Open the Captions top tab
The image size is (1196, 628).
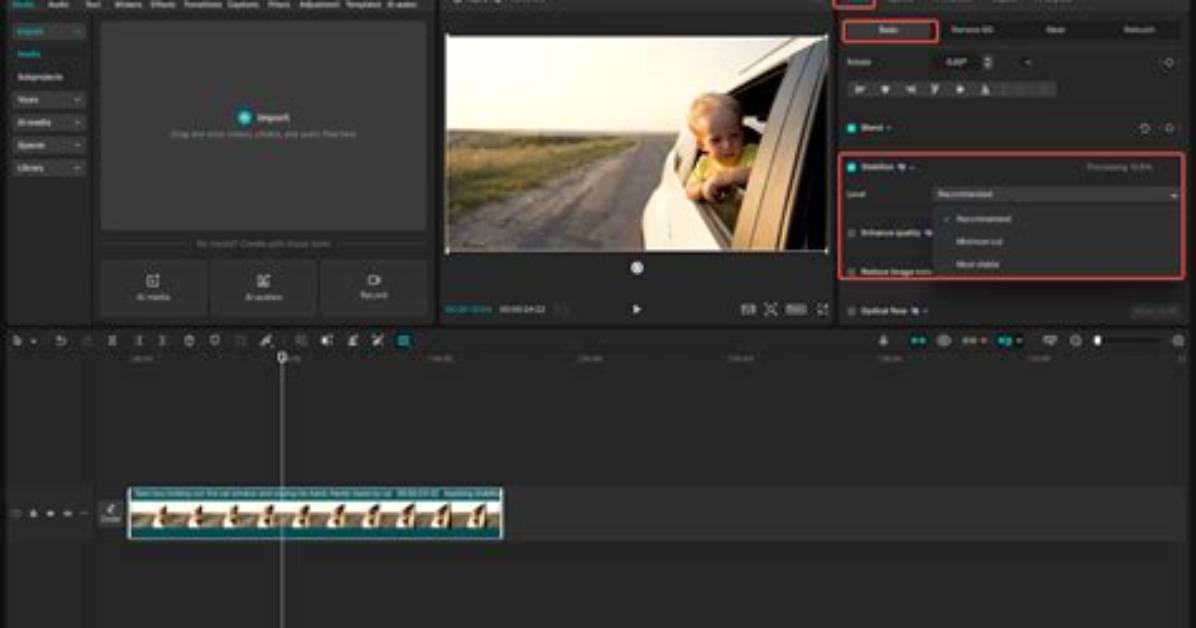243,4
